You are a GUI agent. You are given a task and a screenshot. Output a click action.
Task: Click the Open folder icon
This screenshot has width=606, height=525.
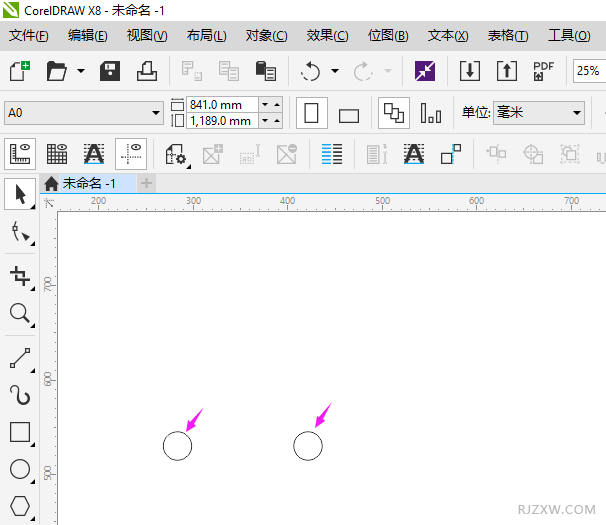pyautogui.click(x=56, y=71)
